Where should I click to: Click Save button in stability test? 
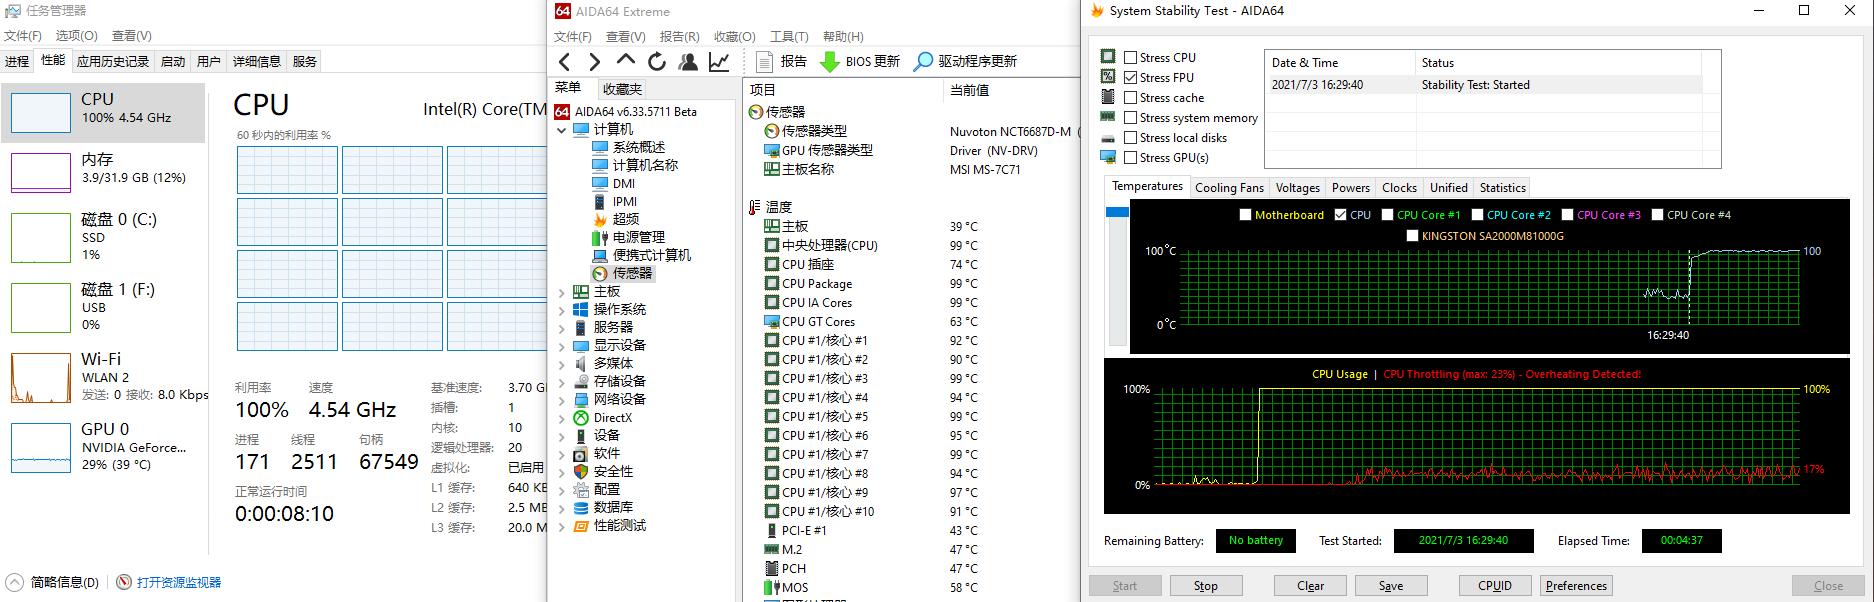pos(1391,586)
